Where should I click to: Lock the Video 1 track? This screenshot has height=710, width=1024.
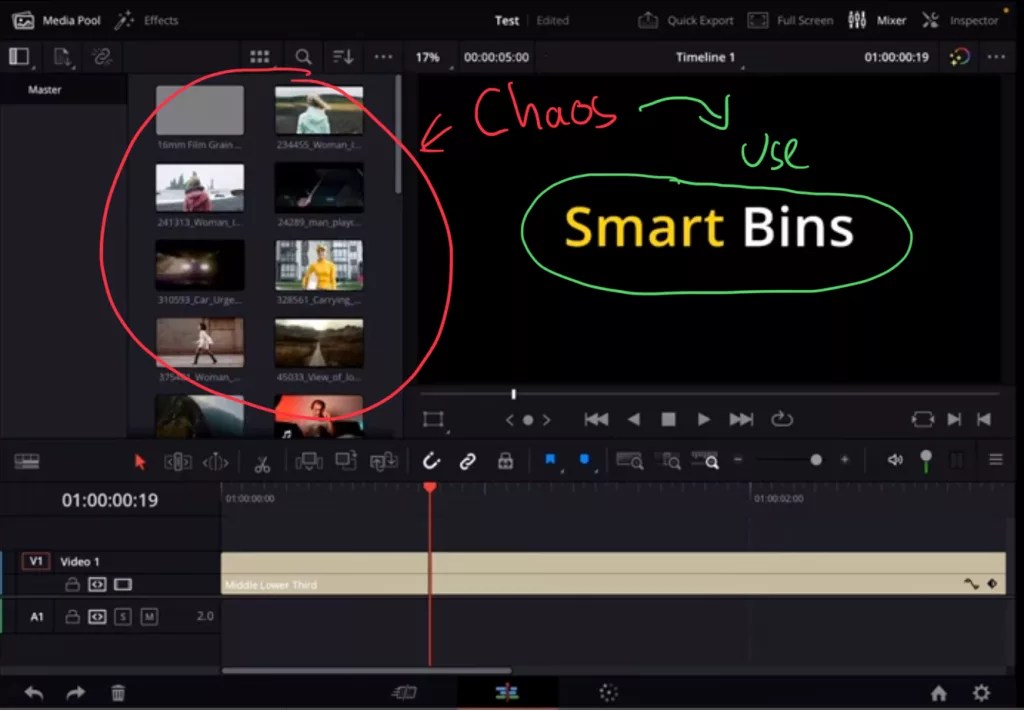[71, 585]
